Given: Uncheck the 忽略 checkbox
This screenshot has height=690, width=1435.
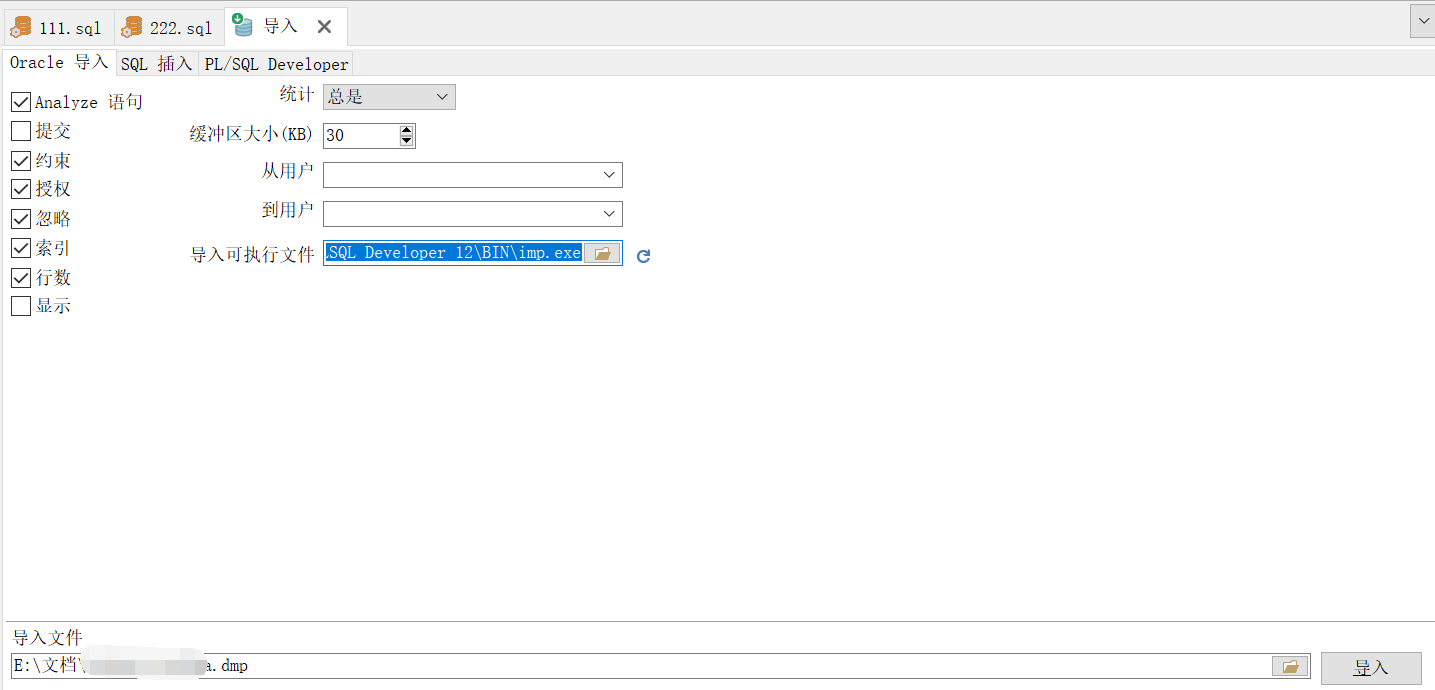Looking at the screenshot, I should [21, 218].
